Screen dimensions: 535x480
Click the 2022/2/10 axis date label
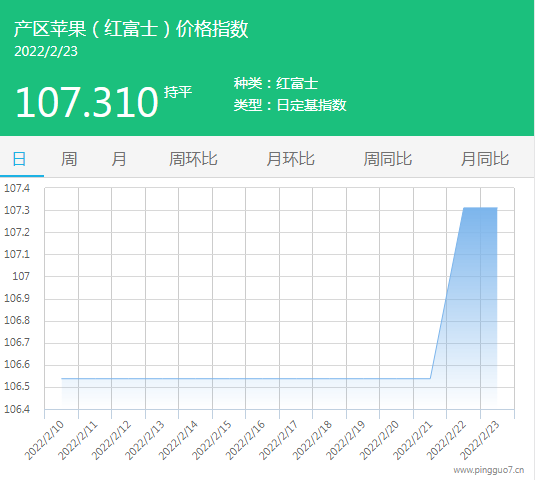tap(44, 440)
